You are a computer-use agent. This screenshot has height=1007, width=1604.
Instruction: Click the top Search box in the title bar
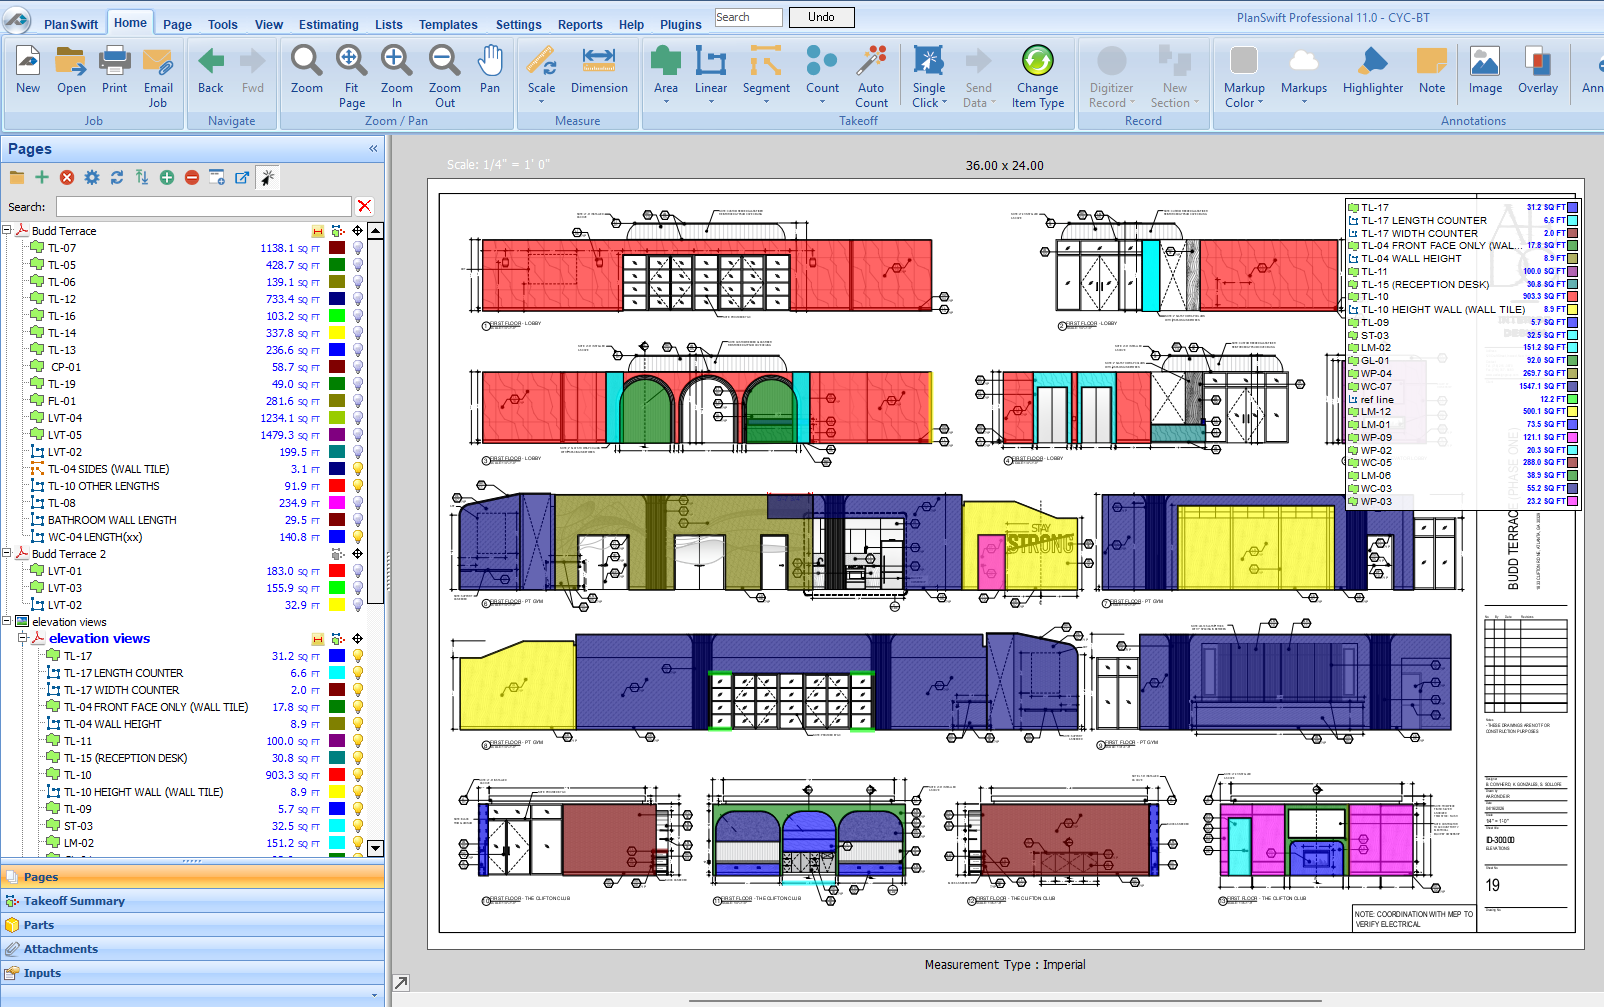point(748,17)
